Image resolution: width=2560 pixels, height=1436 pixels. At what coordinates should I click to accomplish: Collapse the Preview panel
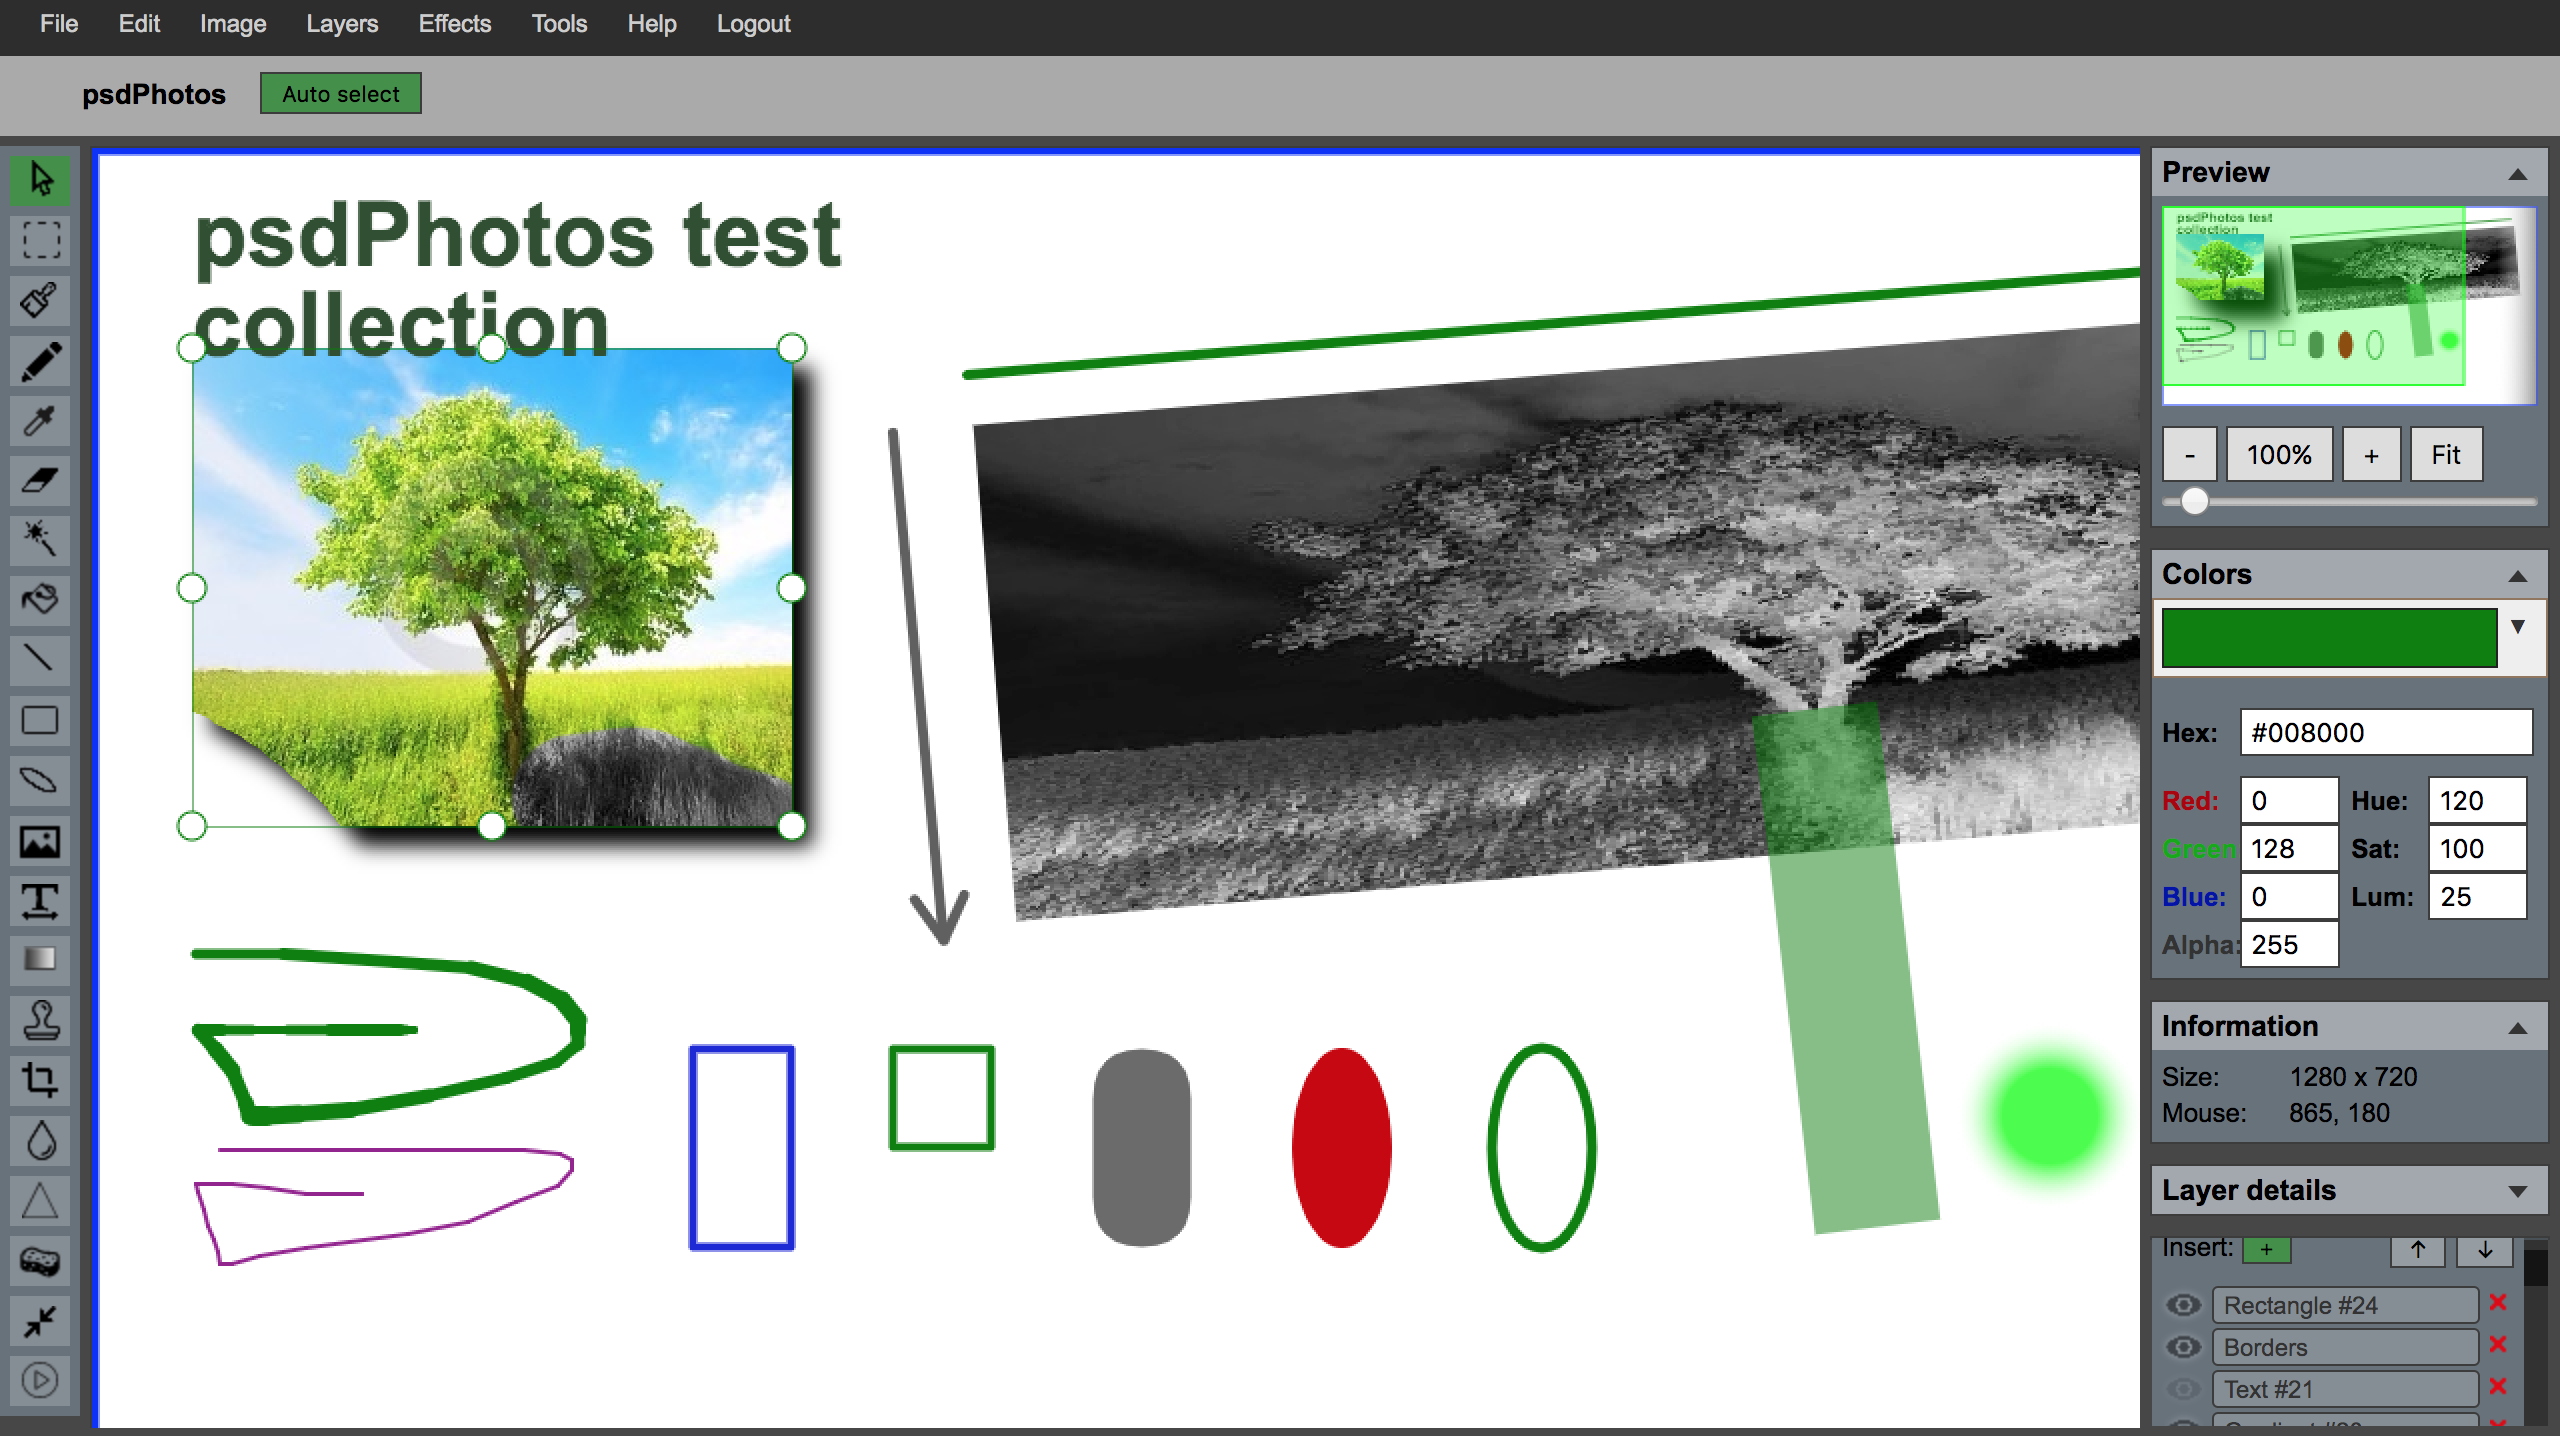coord(2517,174)
